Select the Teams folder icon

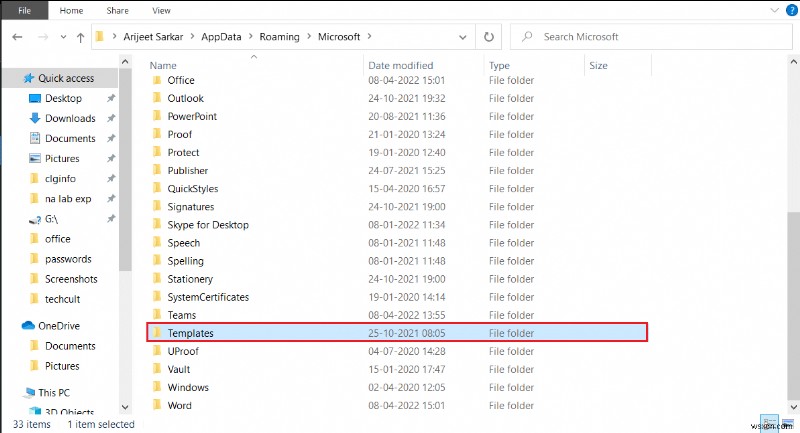coord(157,315)
